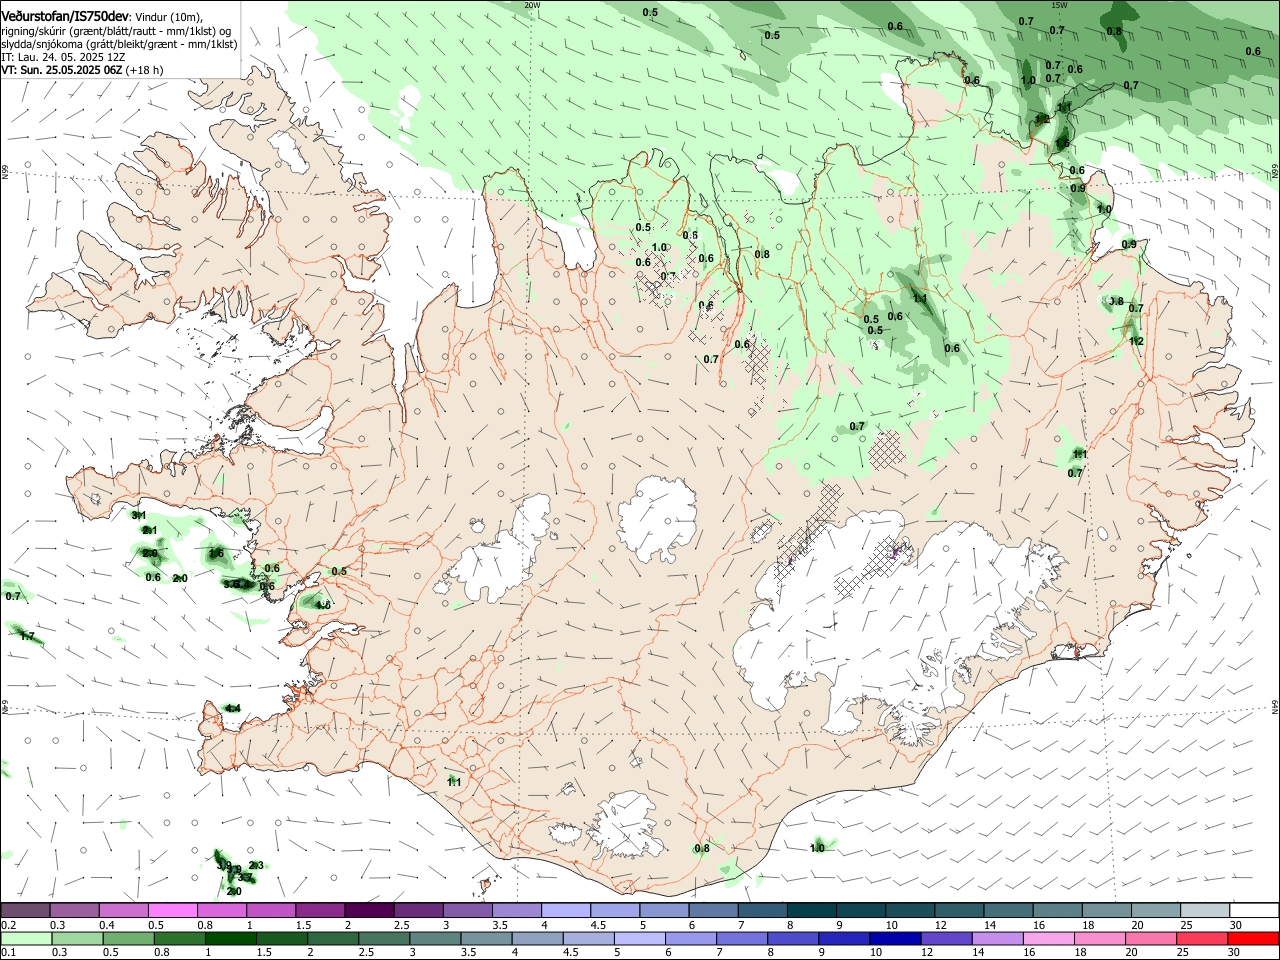Screen dimensions: 1280x960
Task: Select lower legend pink swatch at 20
Action: point(1151,938)
